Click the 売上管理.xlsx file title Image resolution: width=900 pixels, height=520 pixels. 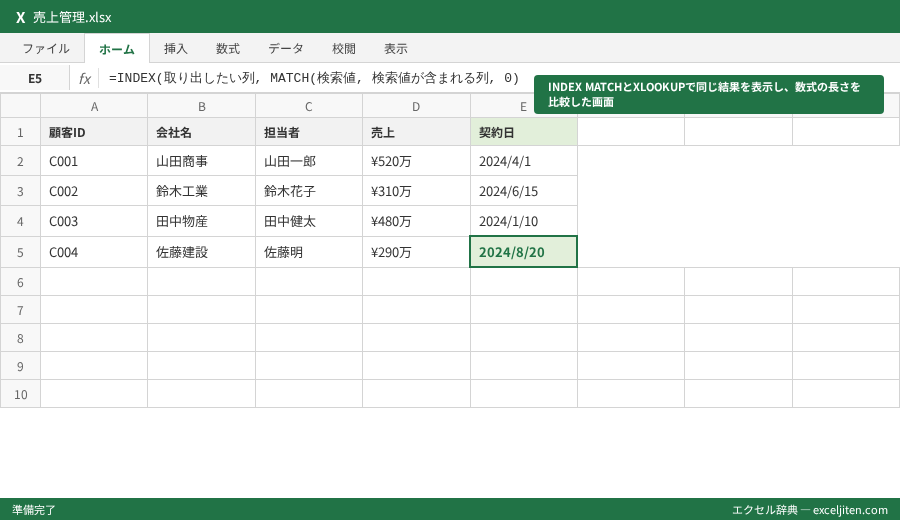click(72, 17)
